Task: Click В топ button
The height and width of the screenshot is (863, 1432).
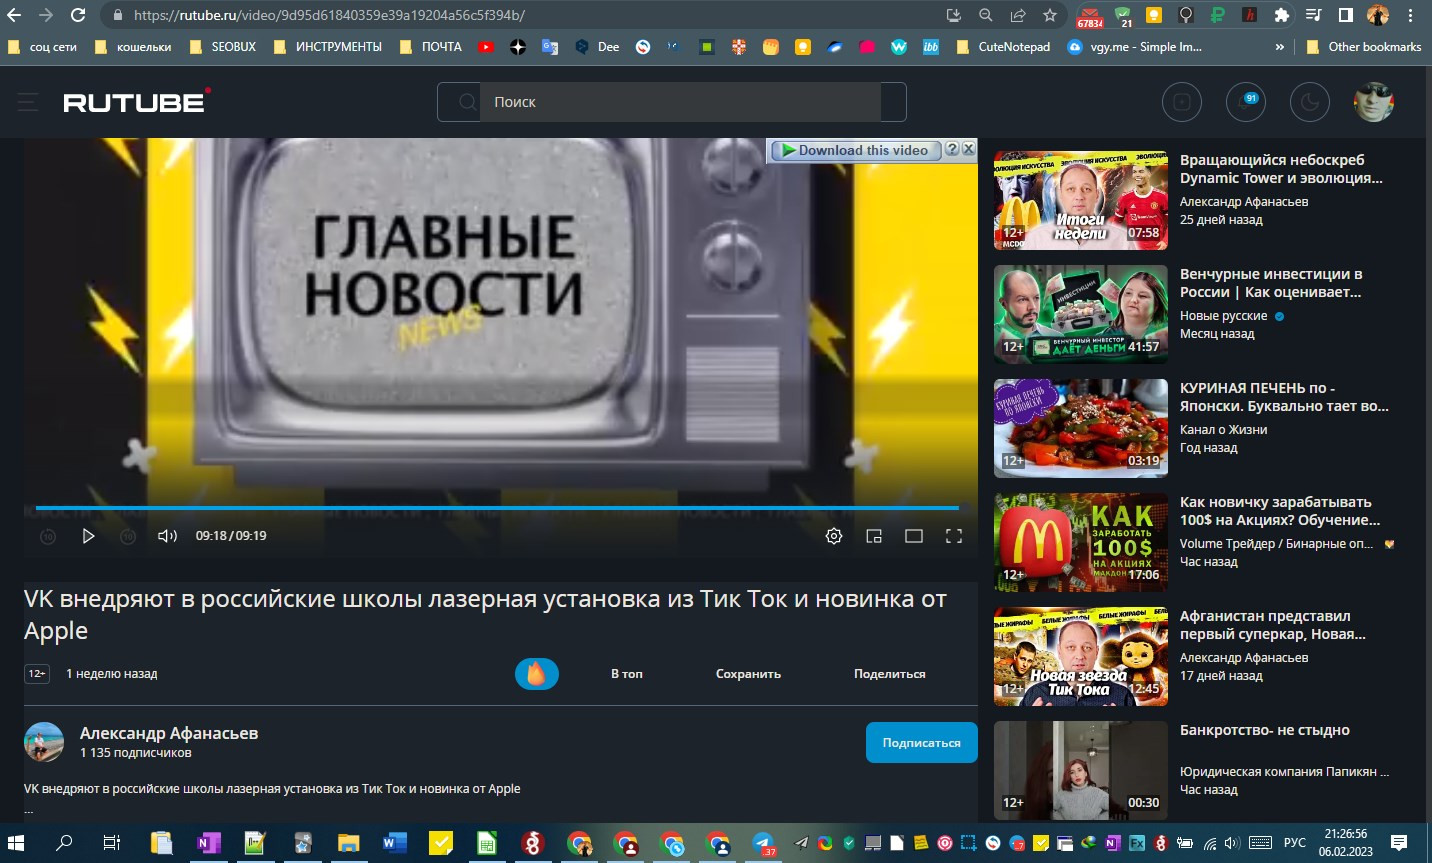Action: pos(627,674)
